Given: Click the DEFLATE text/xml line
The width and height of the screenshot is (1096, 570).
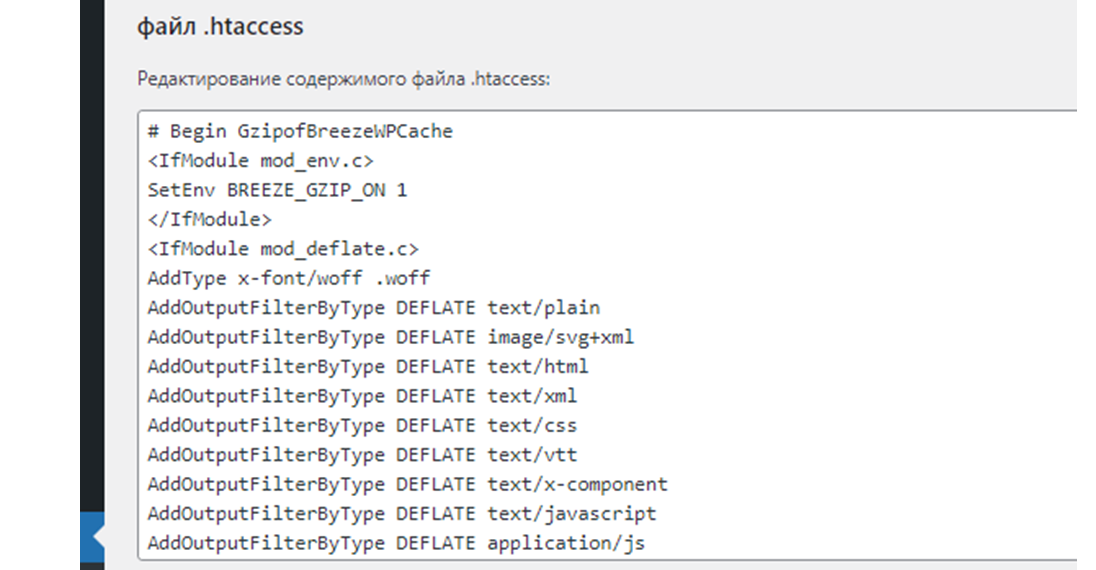Looking at the screenshot, I should 363,396.
